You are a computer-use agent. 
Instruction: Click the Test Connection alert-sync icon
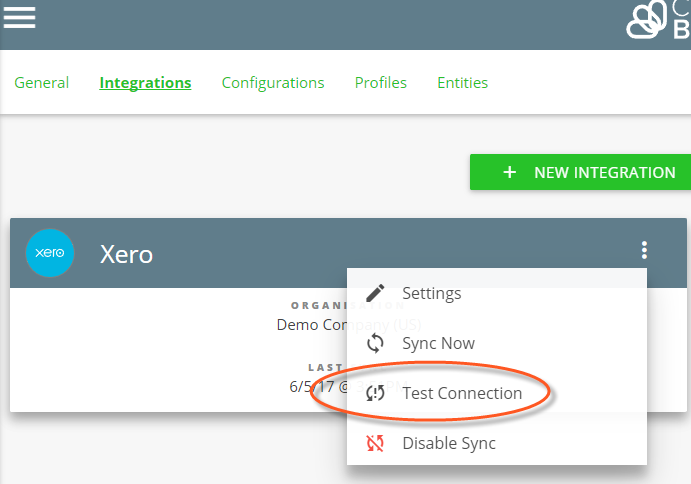(x=375, y=393)
